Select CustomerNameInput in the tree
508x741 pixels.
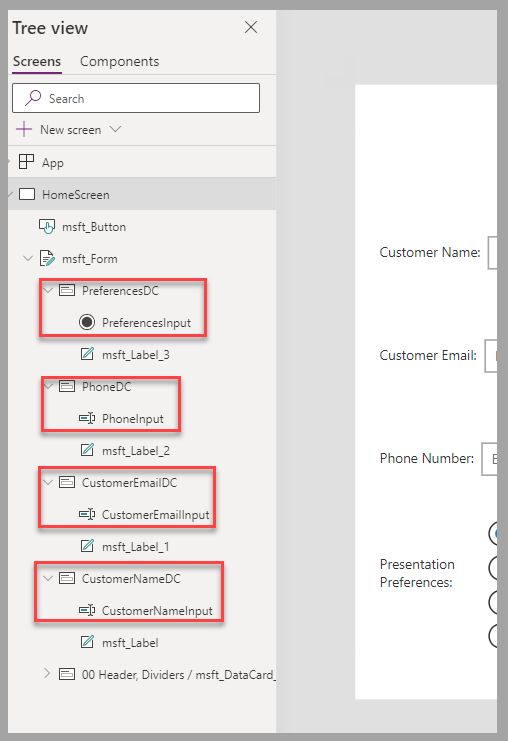point(157,611)
